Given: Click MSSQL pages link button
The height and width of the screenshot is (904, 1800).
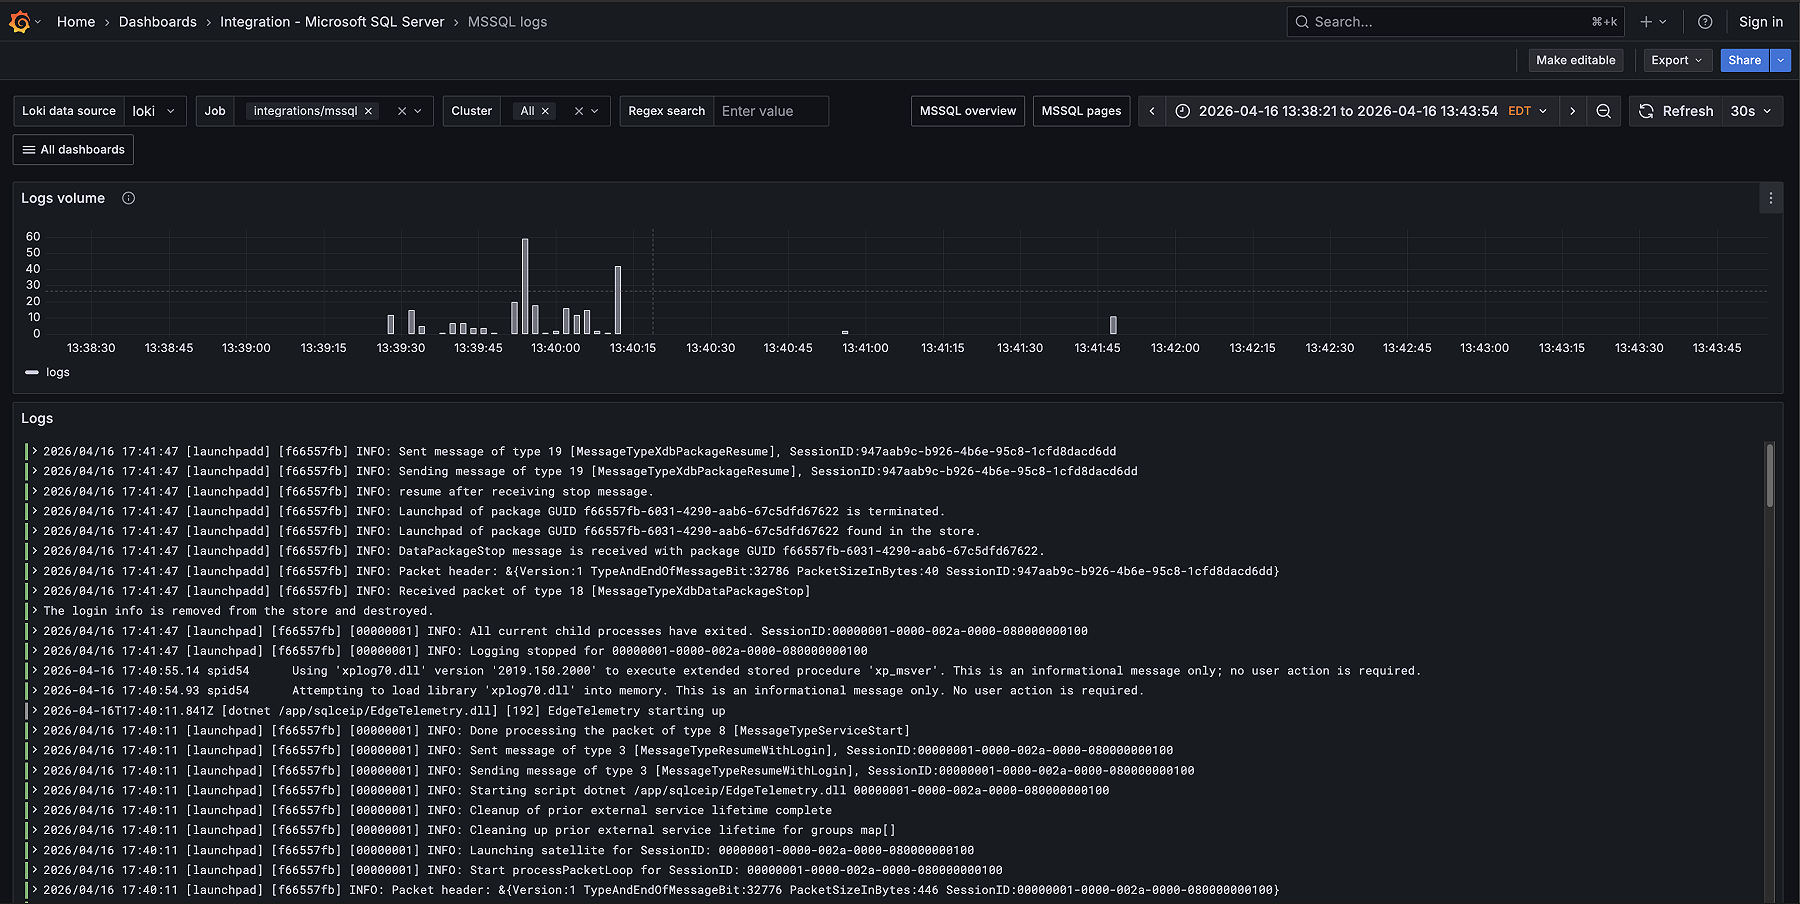Looking at the screenshot, I should pos(1081,111).
